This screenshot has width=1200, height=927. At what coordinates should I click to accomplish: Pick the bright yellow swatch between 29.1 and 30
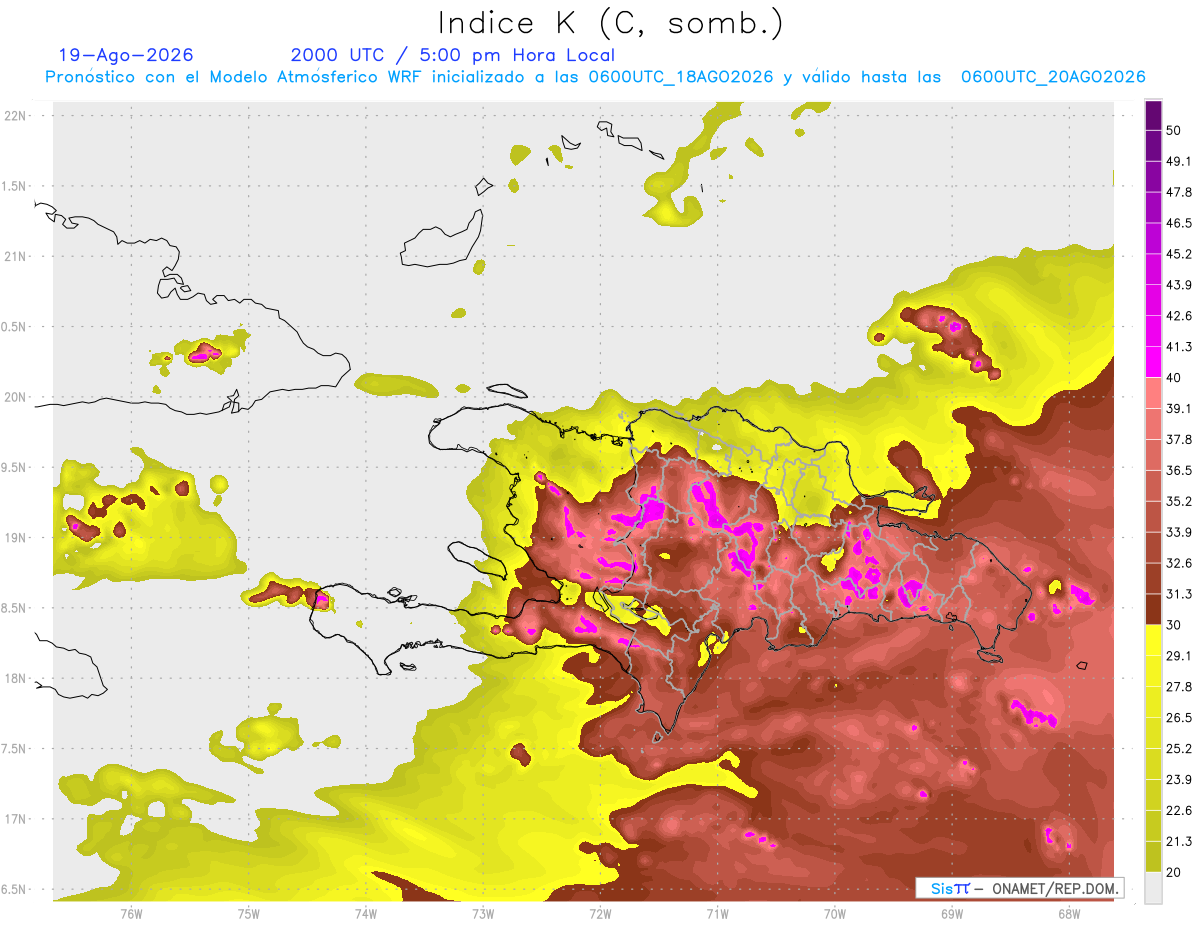tap(1153, 640)
